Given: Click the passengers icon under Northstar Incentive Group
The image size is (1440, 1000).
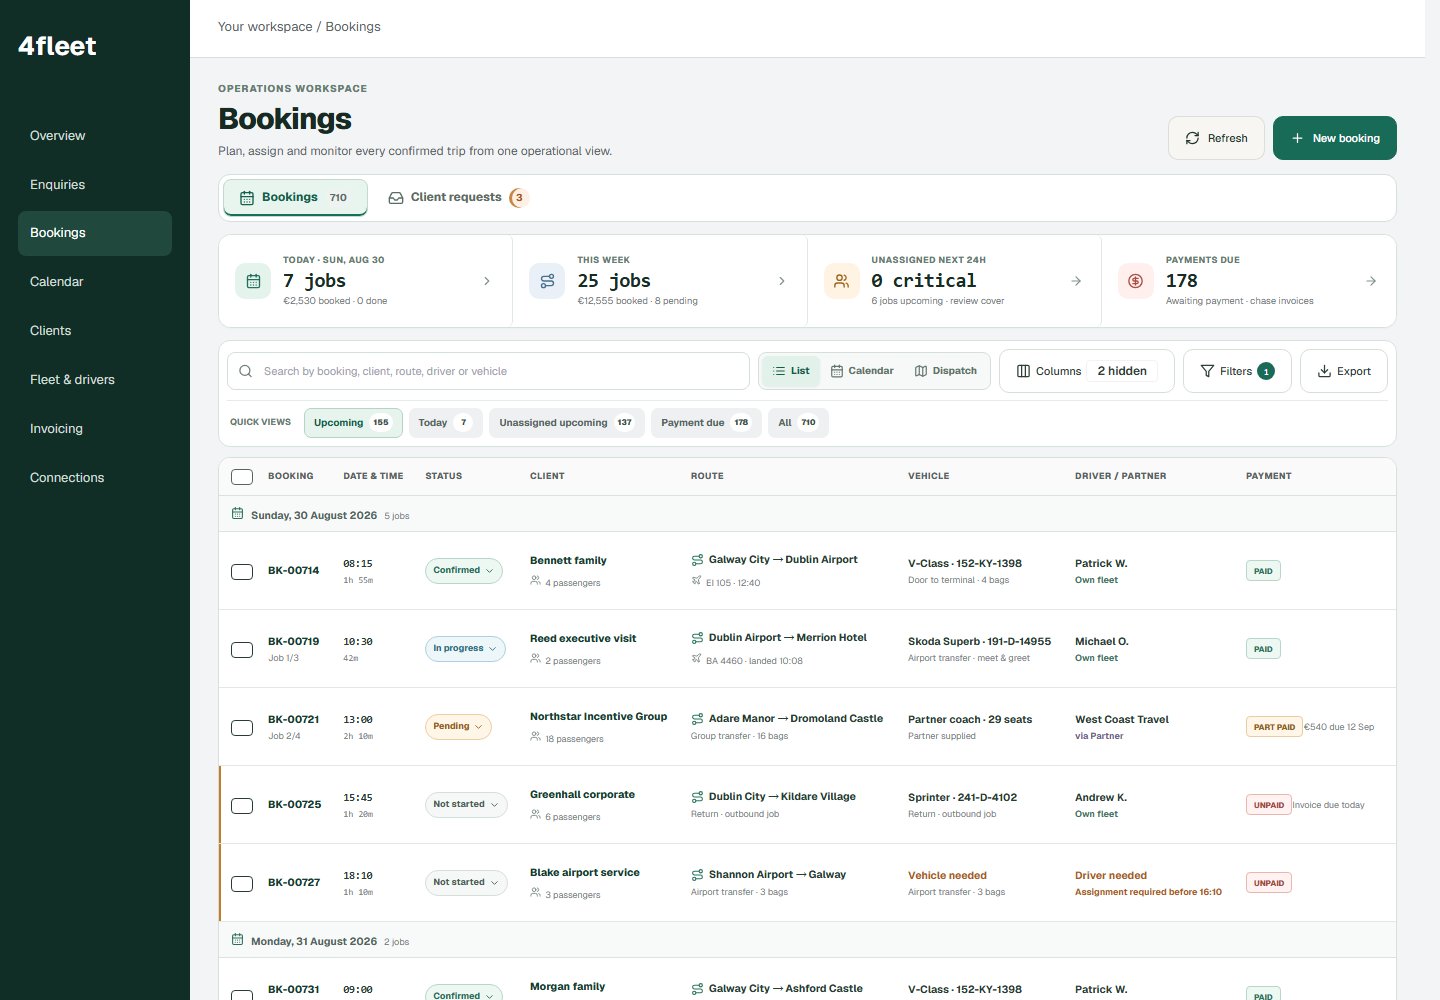Looking at the screenshot, I should pyautogui.click(x=536, y=737).
